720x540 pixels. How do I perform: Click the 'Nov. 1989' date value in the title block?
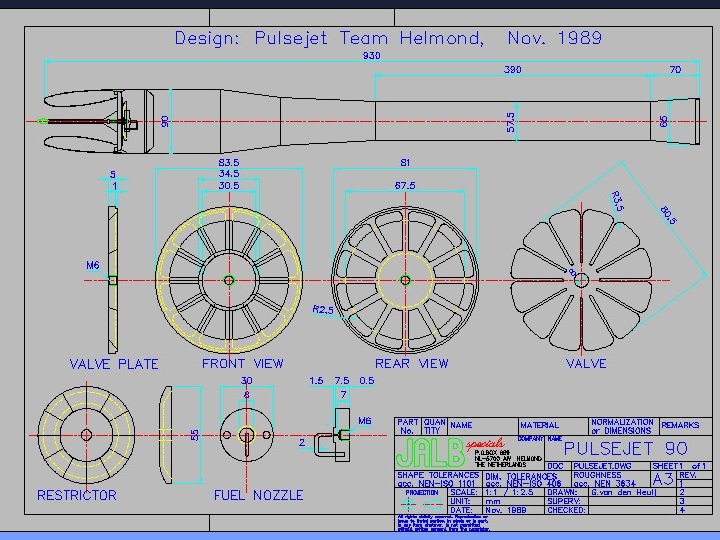click(x=504, y=510)
